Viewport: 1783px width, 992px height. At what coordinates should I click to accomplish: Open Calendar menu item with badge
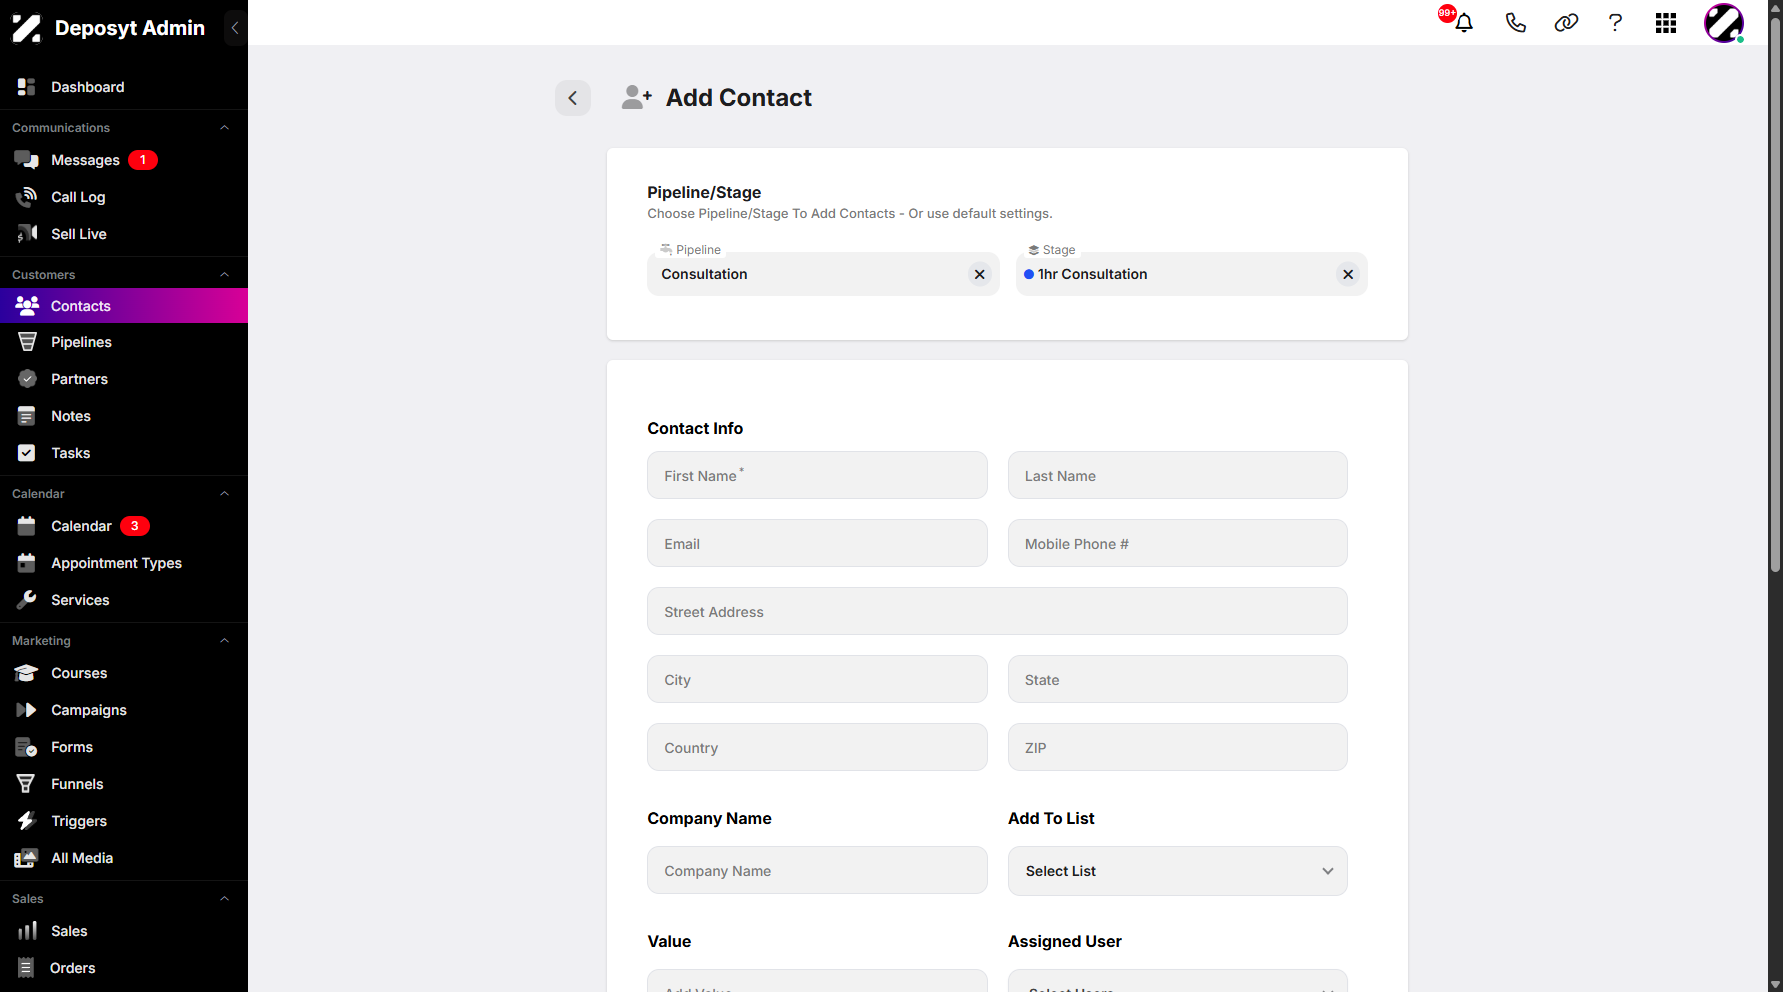tap(124, 526)
